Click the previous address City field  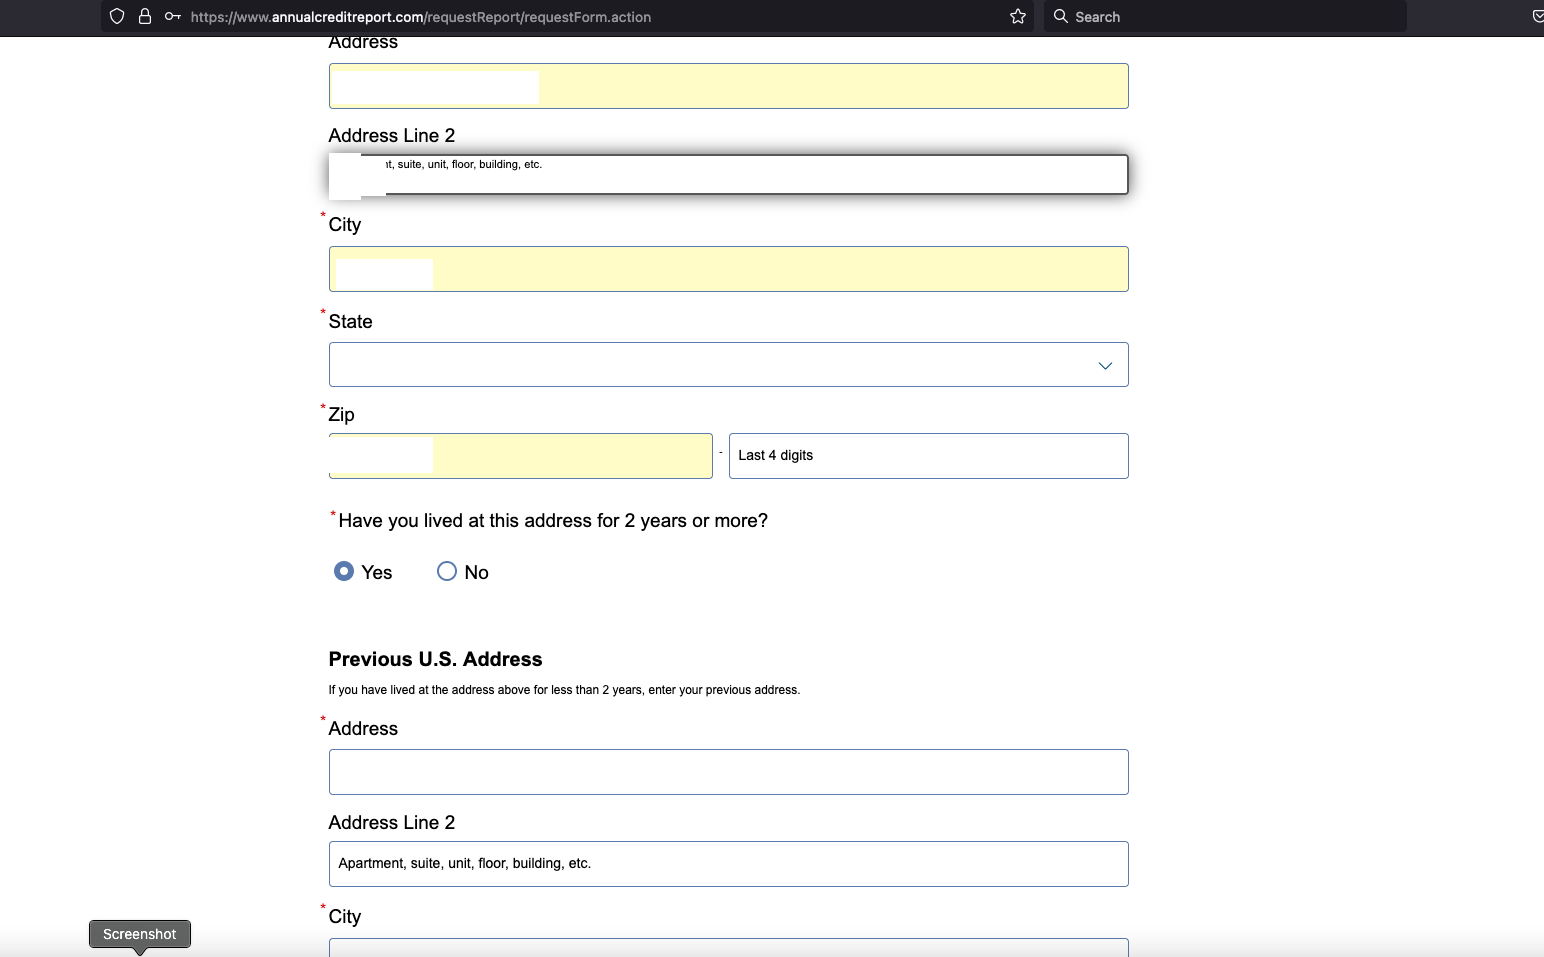[728, 947]
